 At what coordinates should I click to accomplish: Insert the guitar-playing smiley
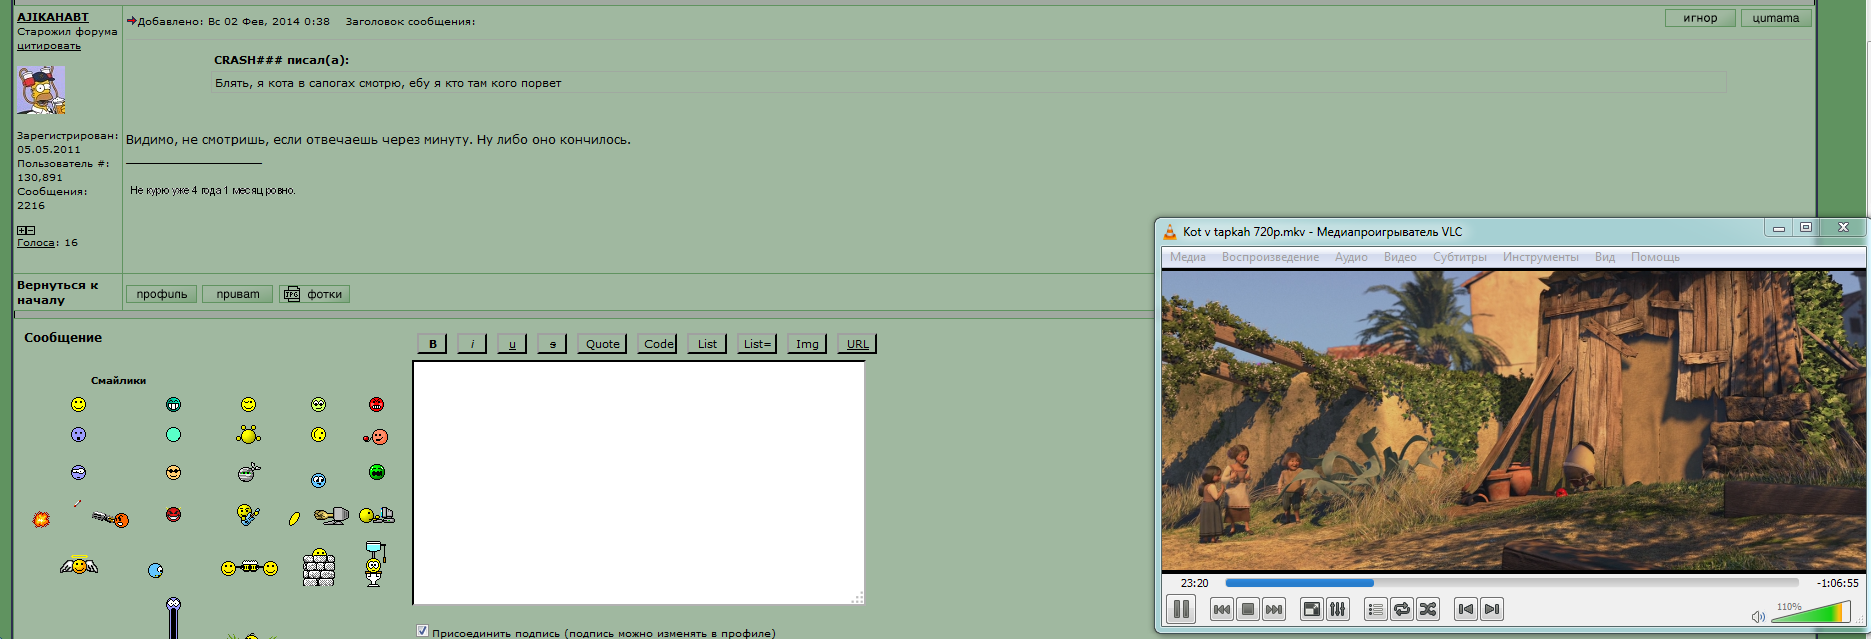click(x=248, y=515)
